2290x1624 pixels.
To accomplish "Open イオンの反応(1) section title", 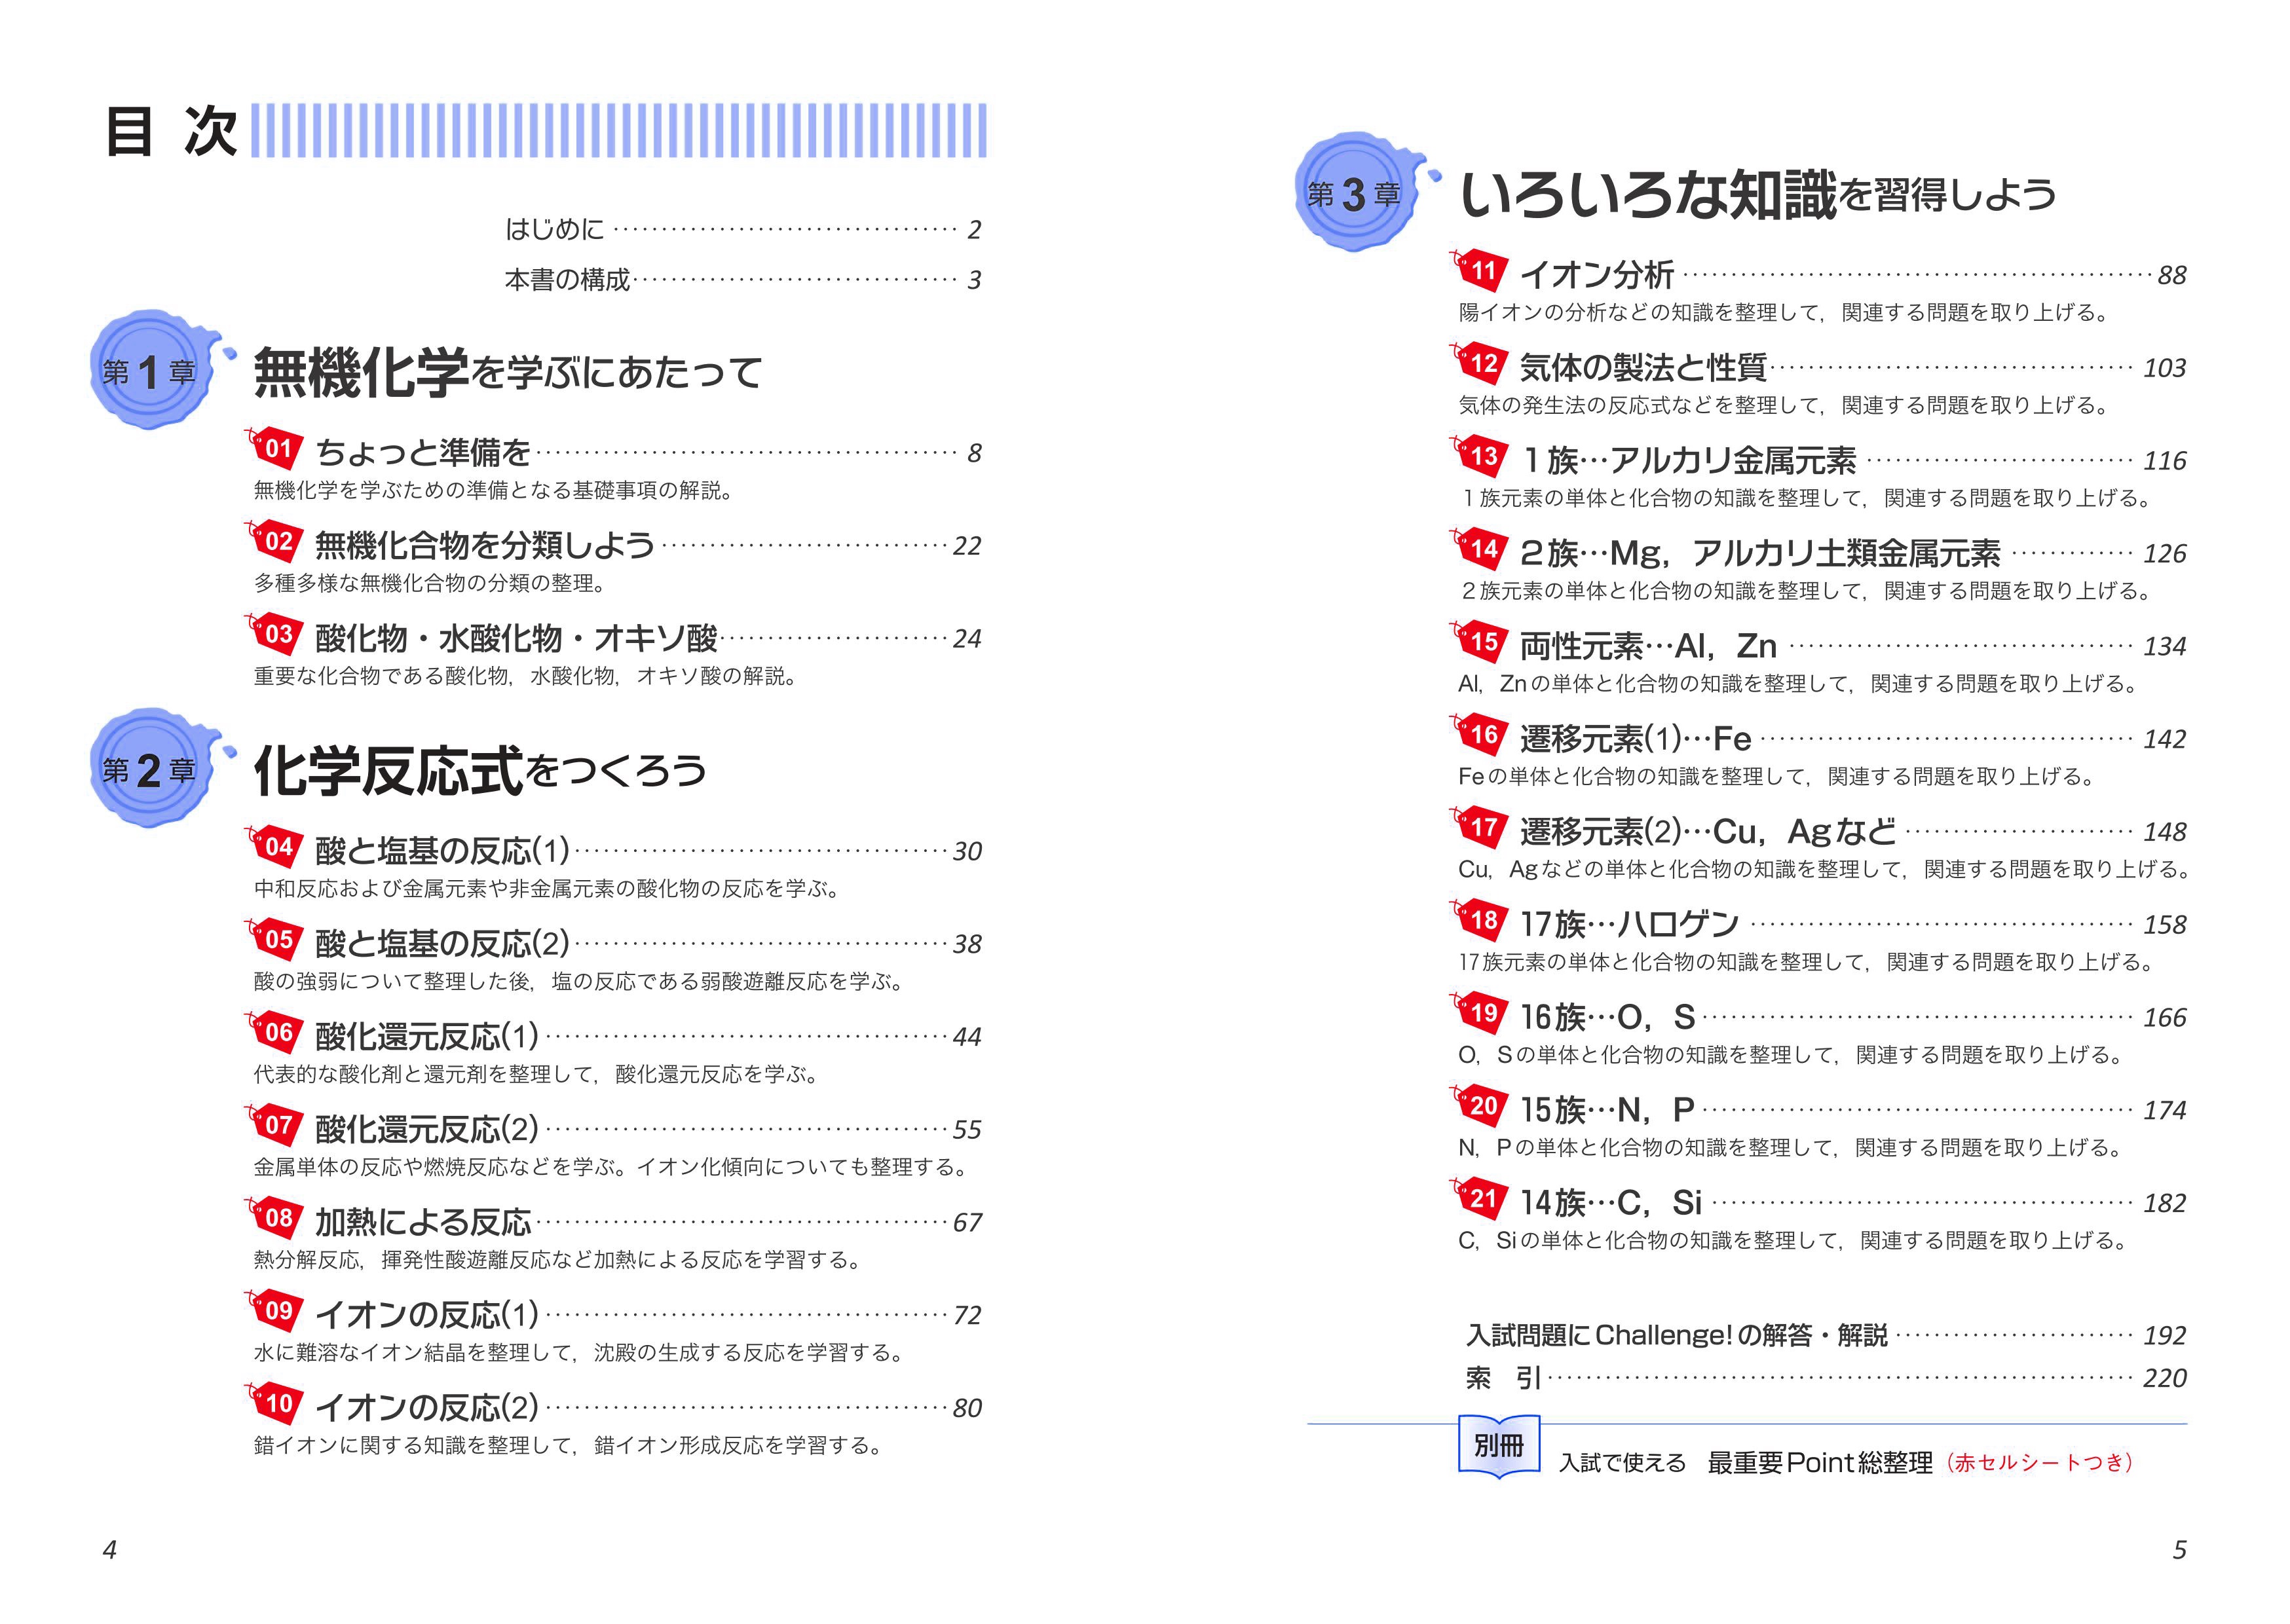I will 427,1315.
